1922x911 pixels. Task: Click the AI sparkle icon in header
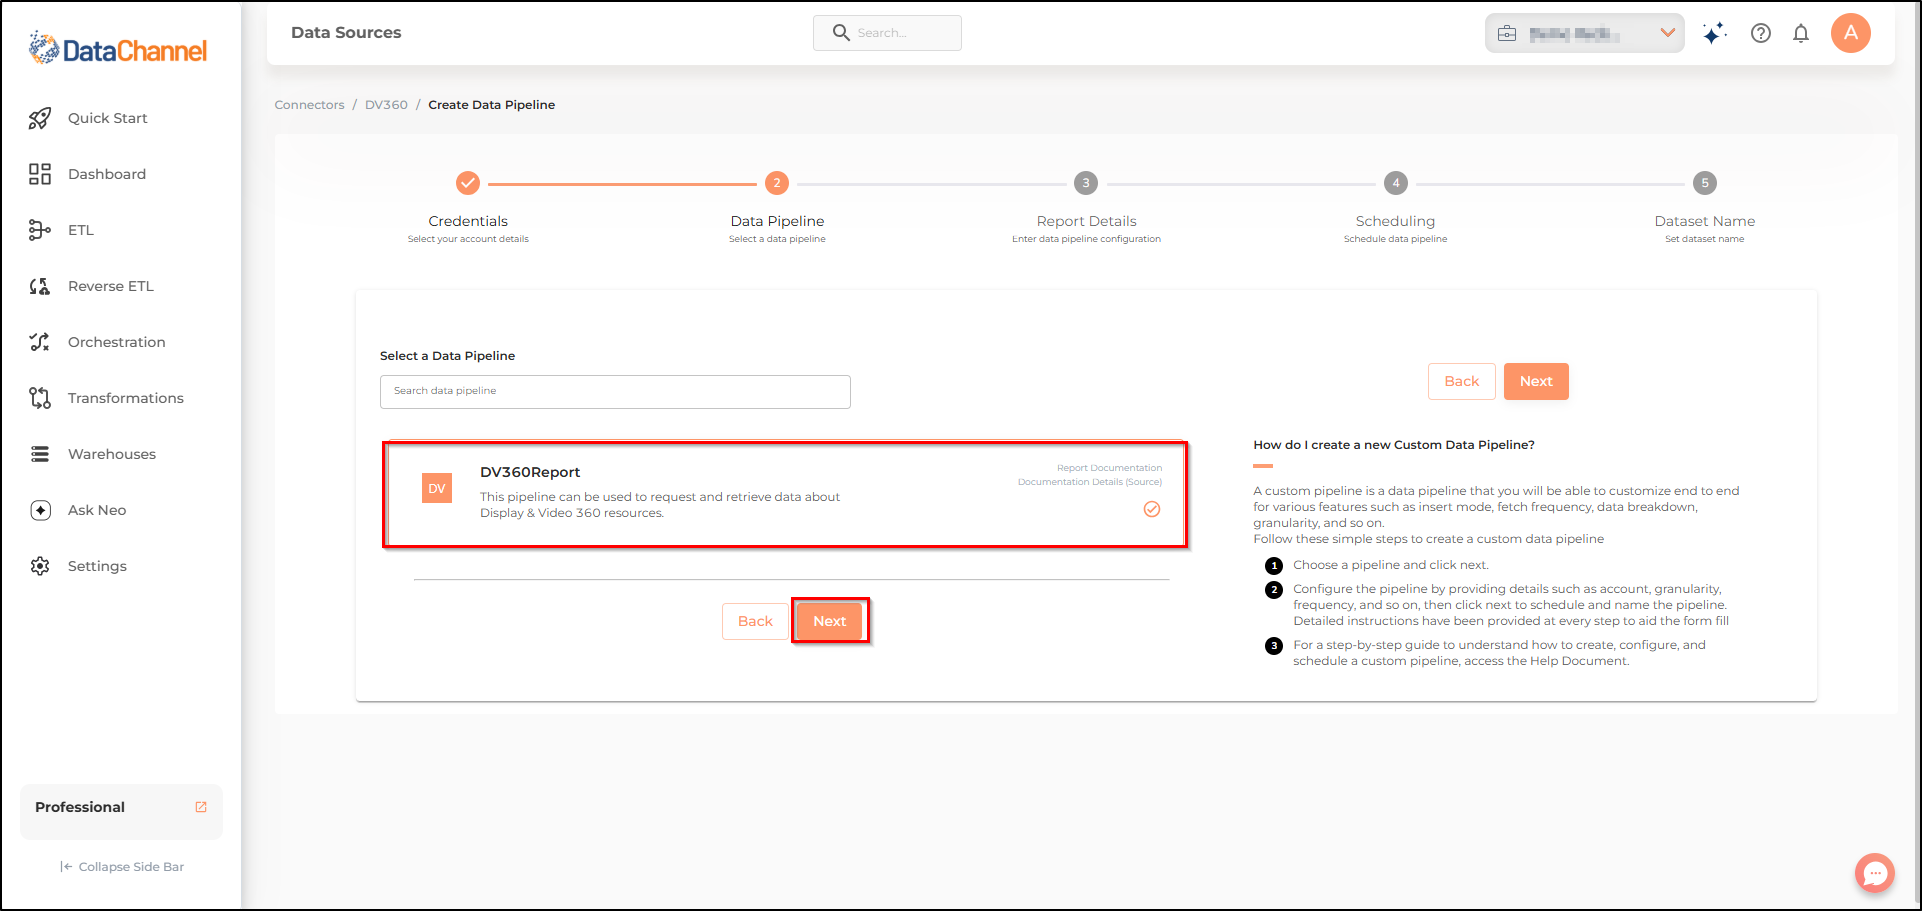pos(1714,33)
